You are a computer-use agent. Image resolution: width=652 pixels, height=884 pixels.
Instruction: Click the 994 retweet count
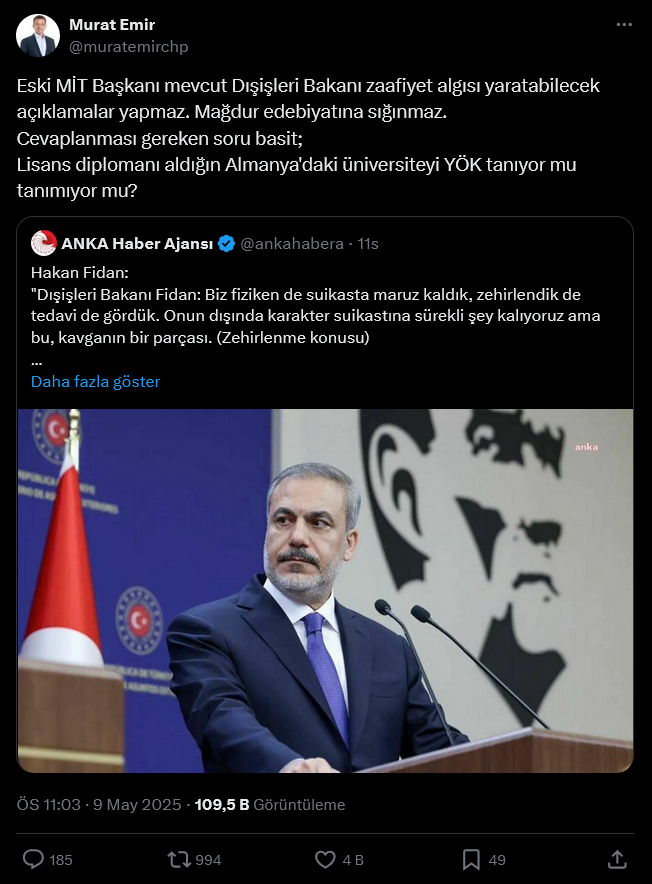click(208, 860)
